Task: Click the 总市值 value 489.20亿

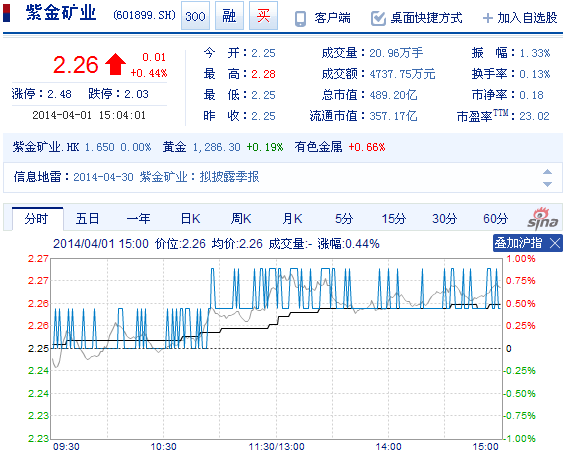Action: click(x=393, y=95)
